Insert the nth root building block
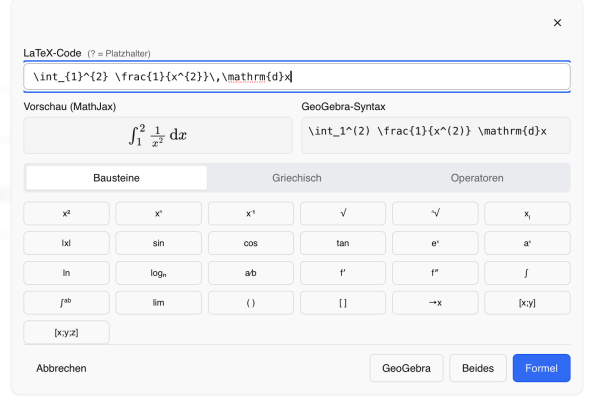Screen dimensions: 600x403 pos(435,213)
